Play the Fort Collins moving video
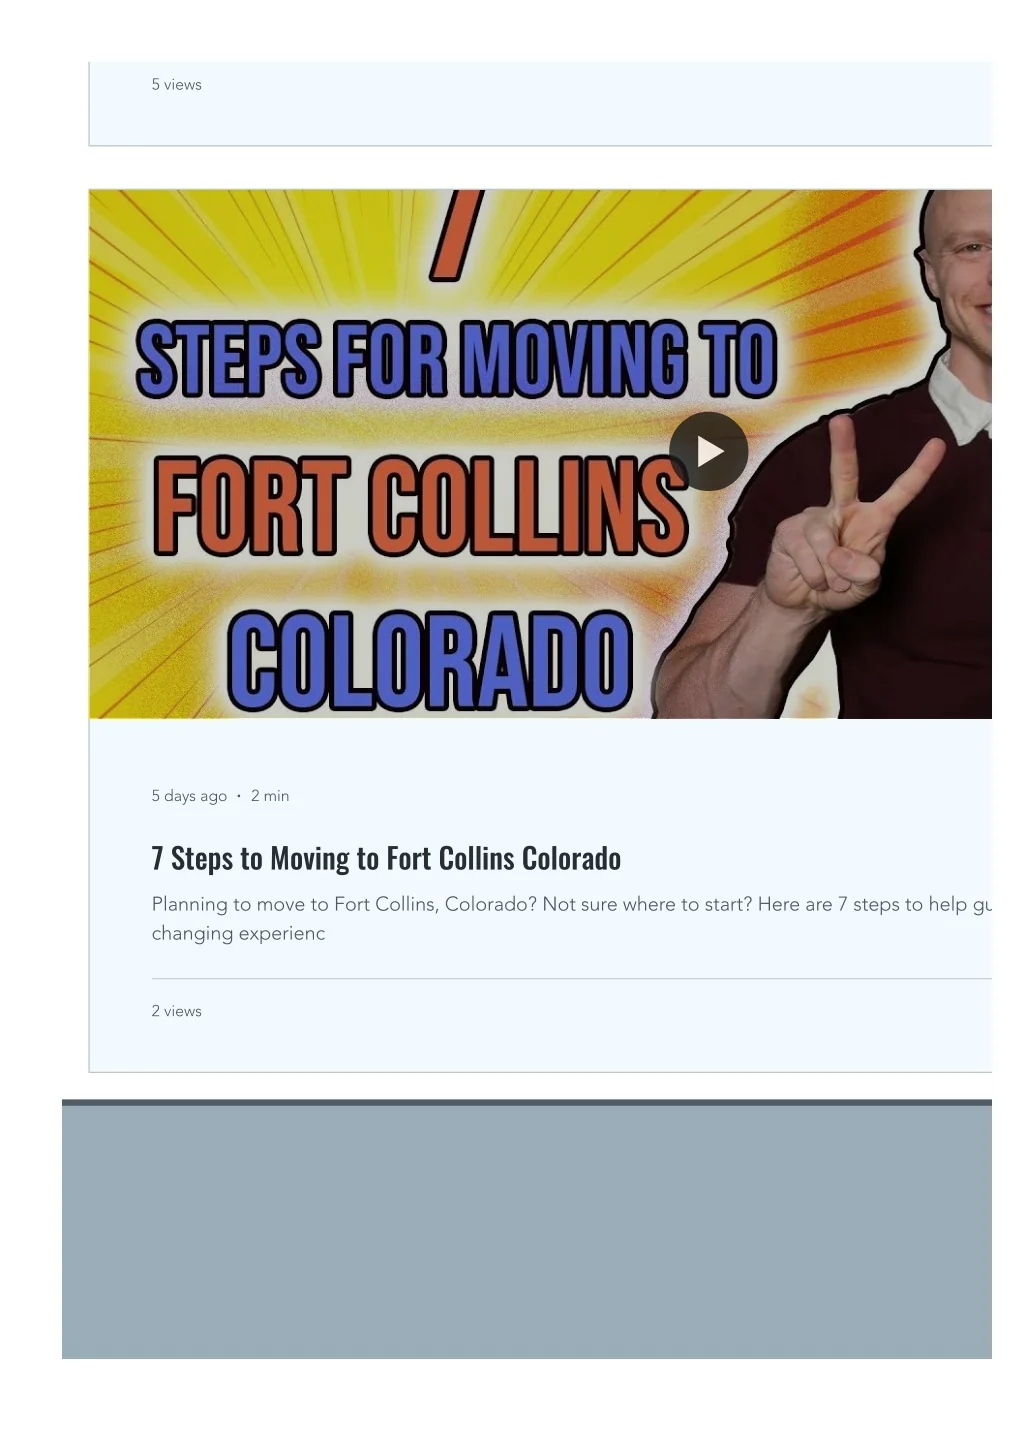Viewport: 1024px width, 1449px height. pyautogui.click(x=708, y=451)
